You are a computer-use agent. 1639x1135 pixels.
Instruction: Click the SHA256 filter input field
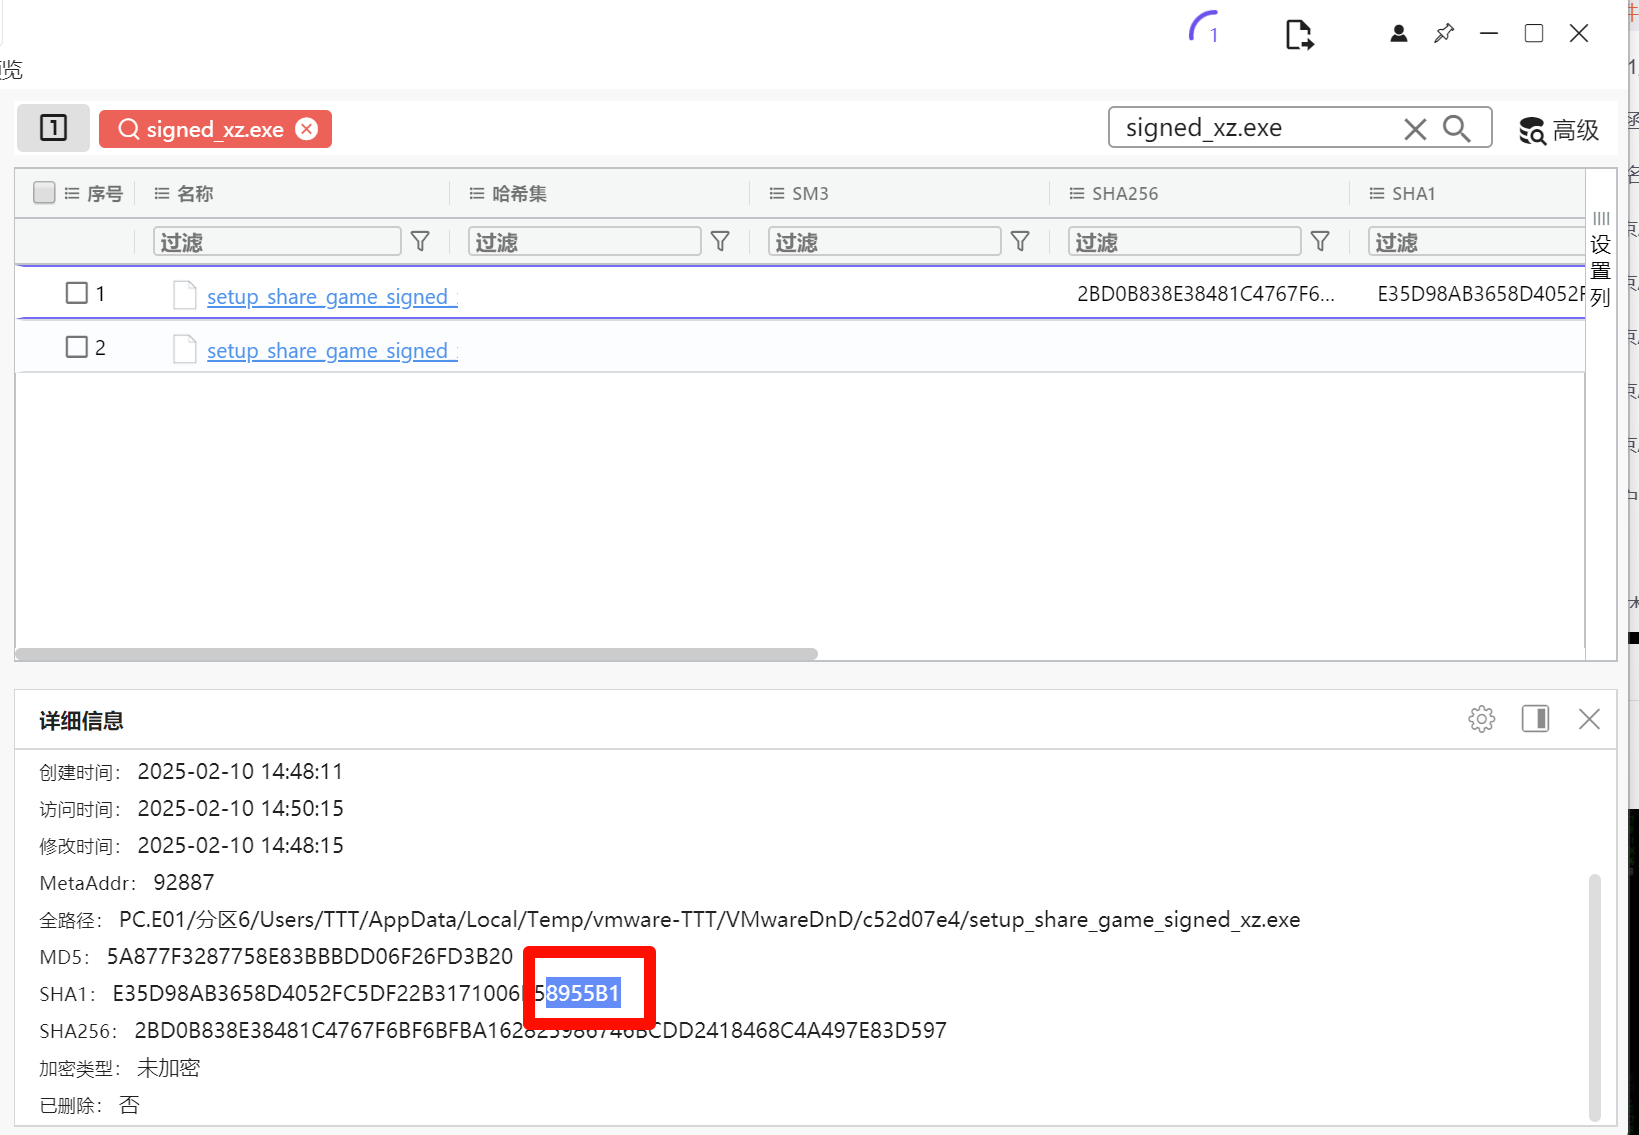click(1185, 241)
